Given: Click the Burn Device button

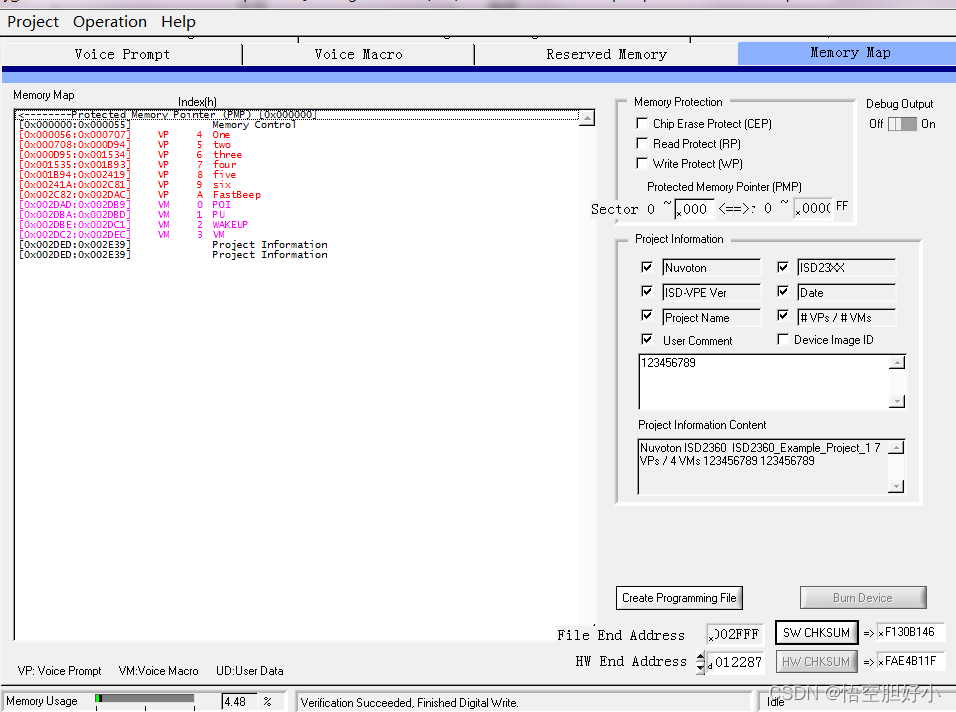Looking at the screenshot, I should (x=863, y=598).
